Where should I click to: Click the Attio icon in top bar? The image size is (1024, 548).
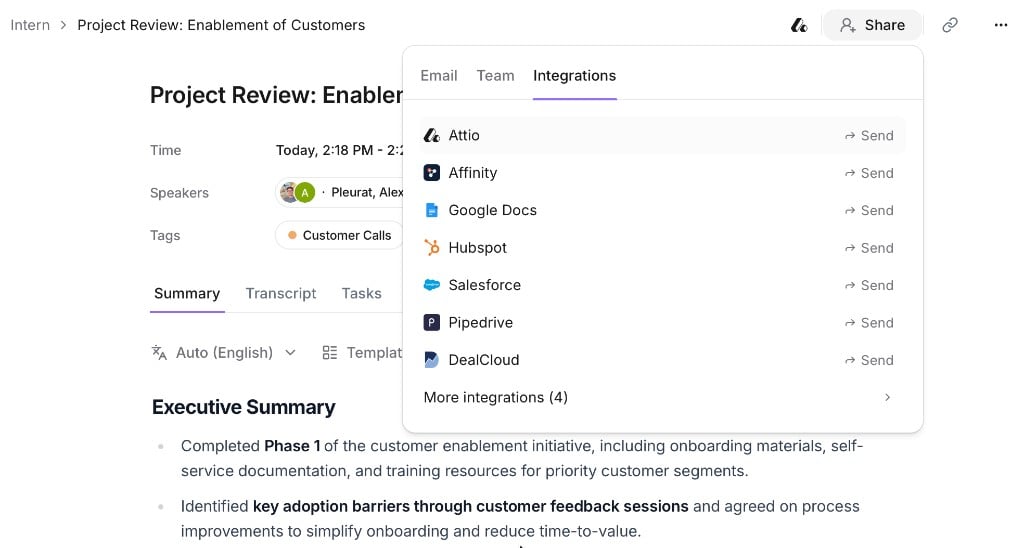799,25
